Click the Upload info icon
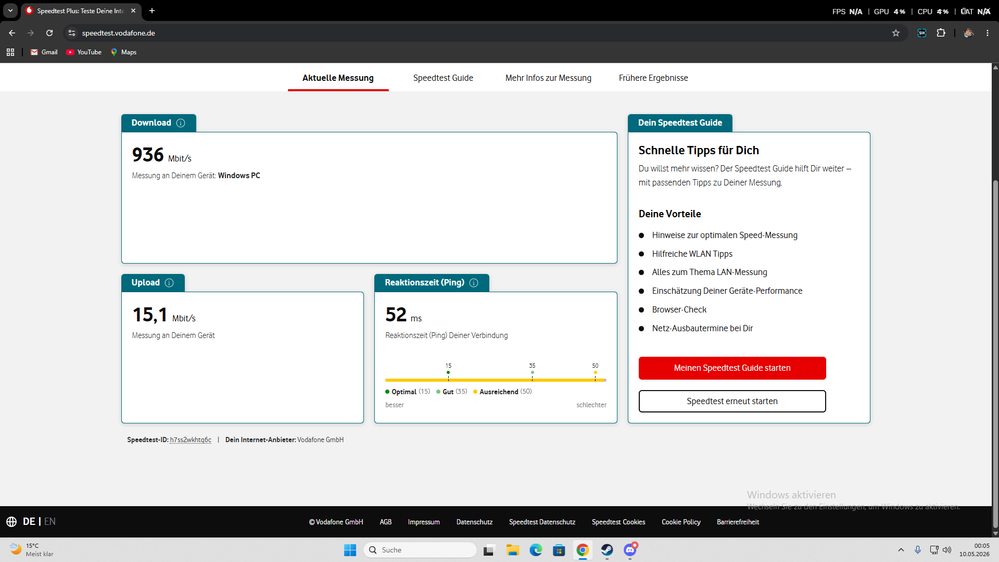Screen dimensions: 999x562 169,283
